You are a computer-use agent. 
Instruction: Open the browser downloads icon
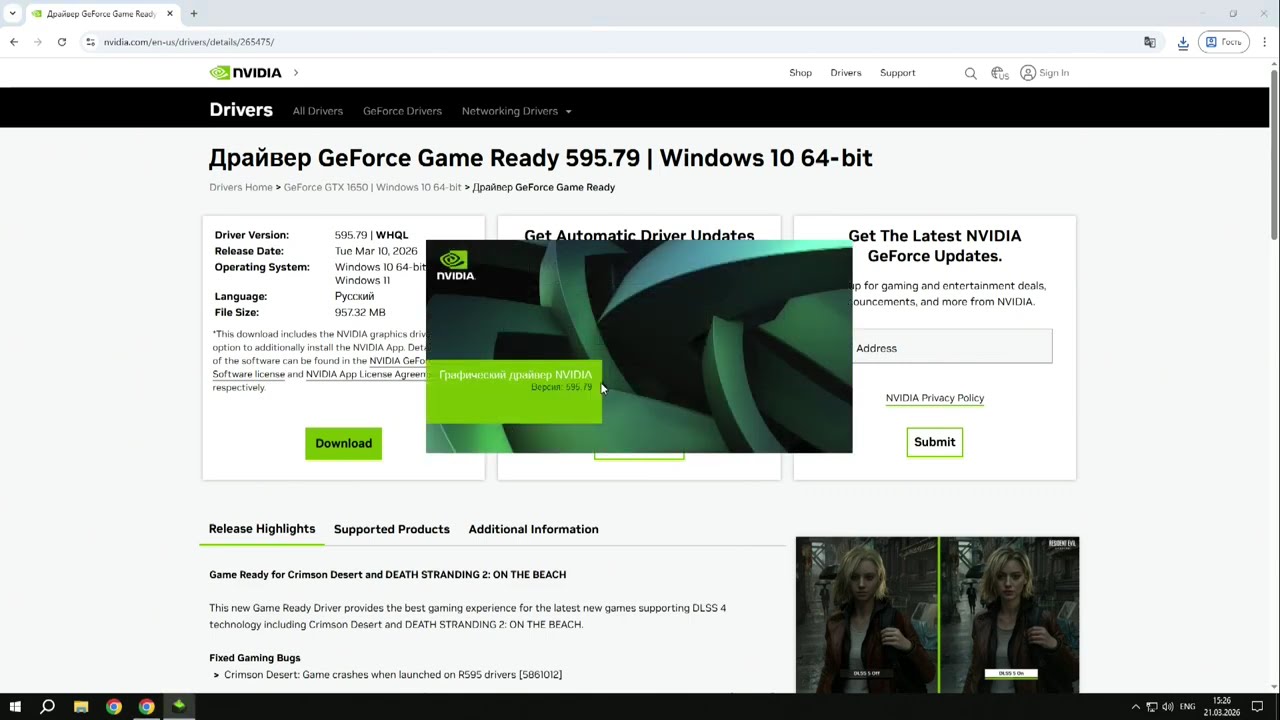(1183, 42)
